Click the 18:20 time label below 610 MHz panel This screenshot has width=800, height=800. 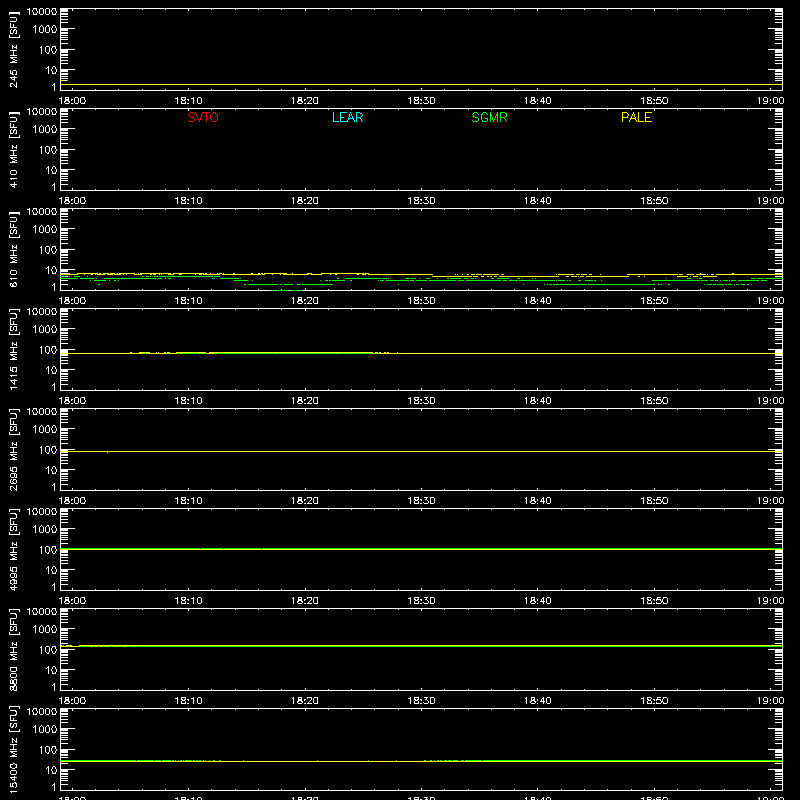pos(305,301)
